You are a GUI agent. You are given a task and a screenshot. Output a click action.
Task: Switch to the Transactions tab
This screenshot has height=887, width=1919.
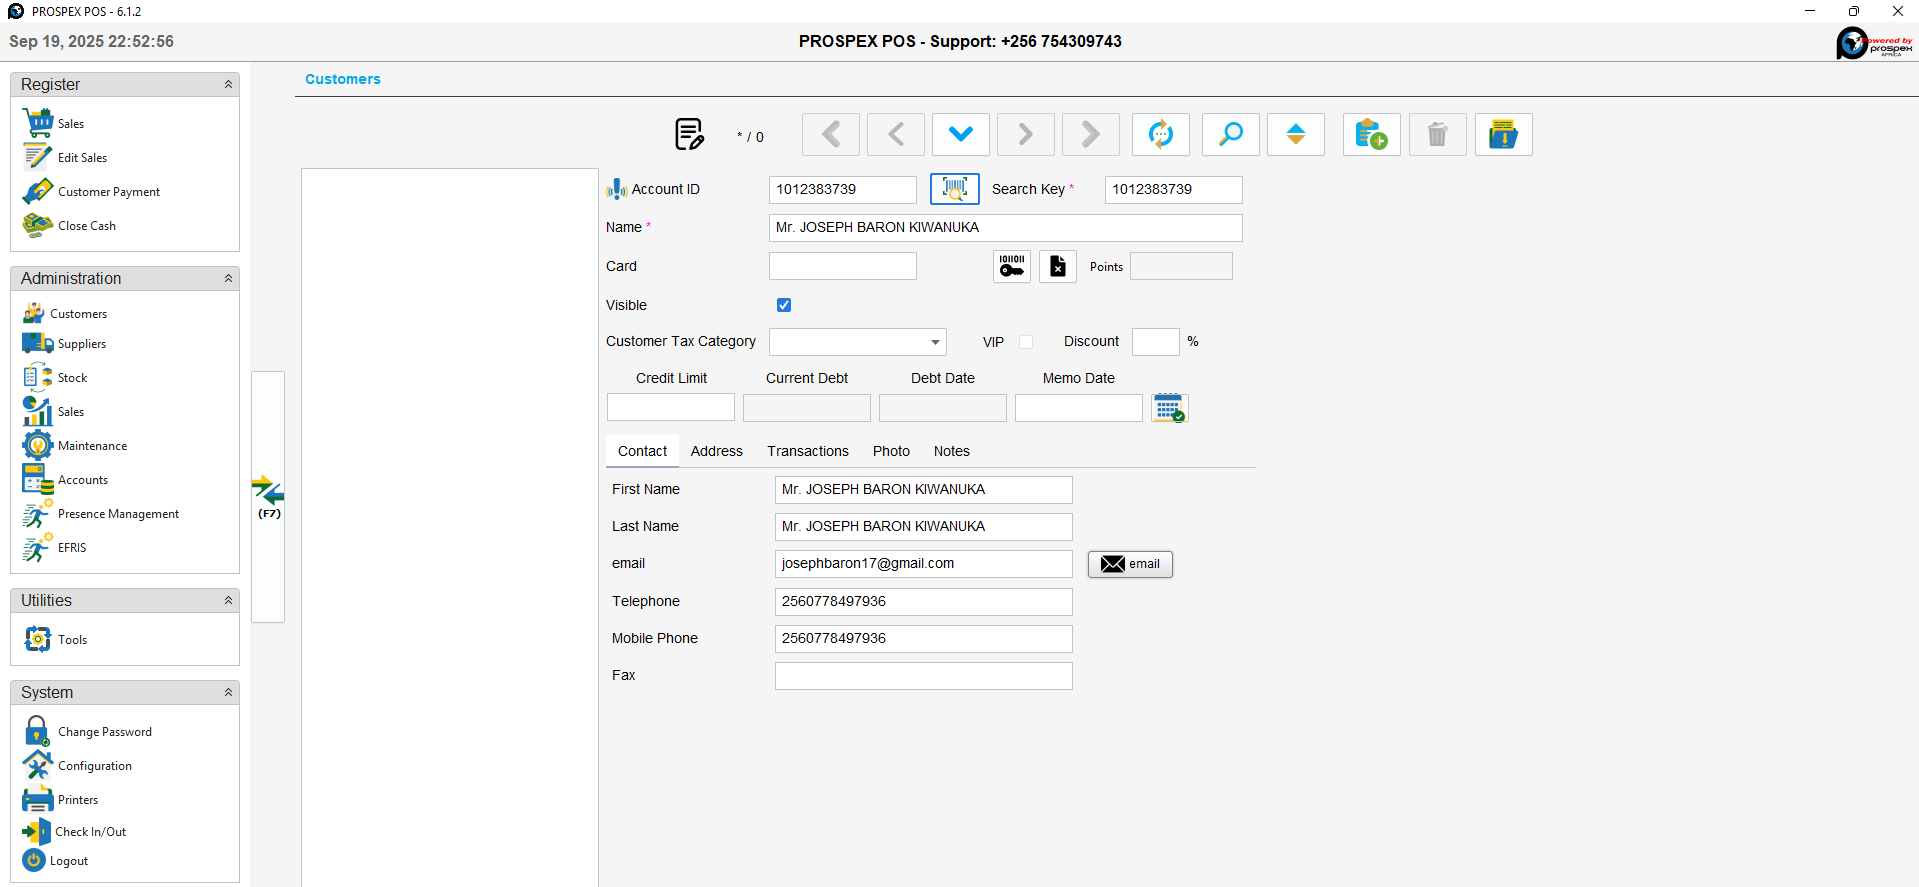(807, 451)
